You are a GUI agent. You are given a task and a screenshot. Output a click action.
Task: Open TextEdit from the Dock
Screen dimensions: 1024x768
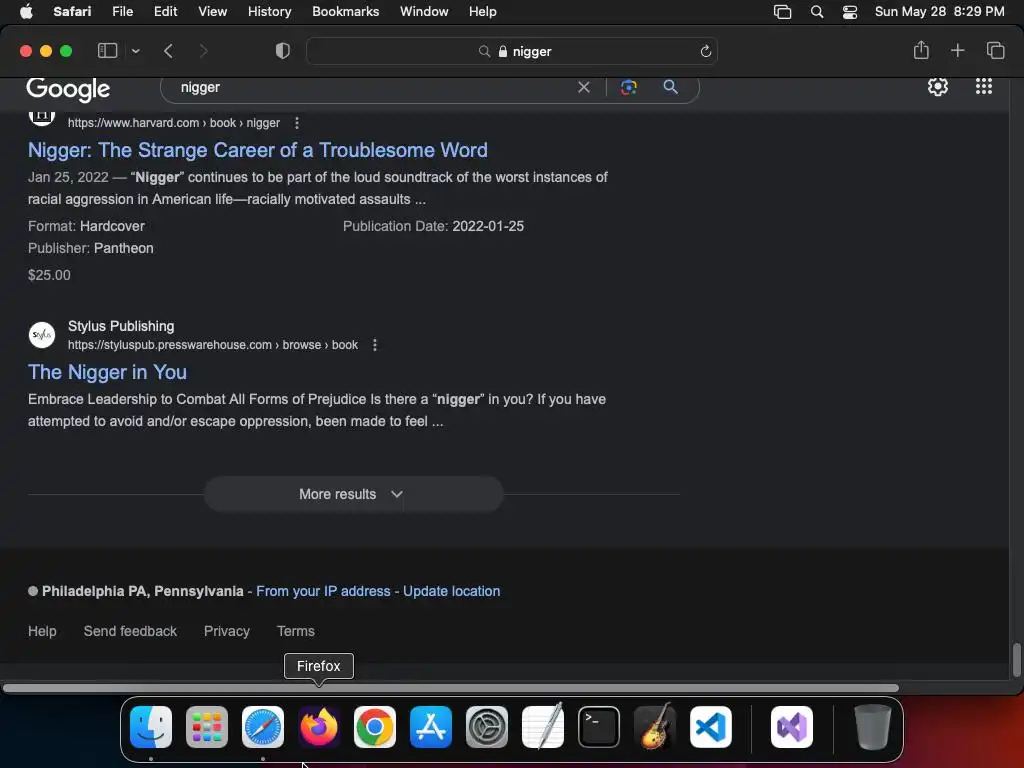click(543, 727)
